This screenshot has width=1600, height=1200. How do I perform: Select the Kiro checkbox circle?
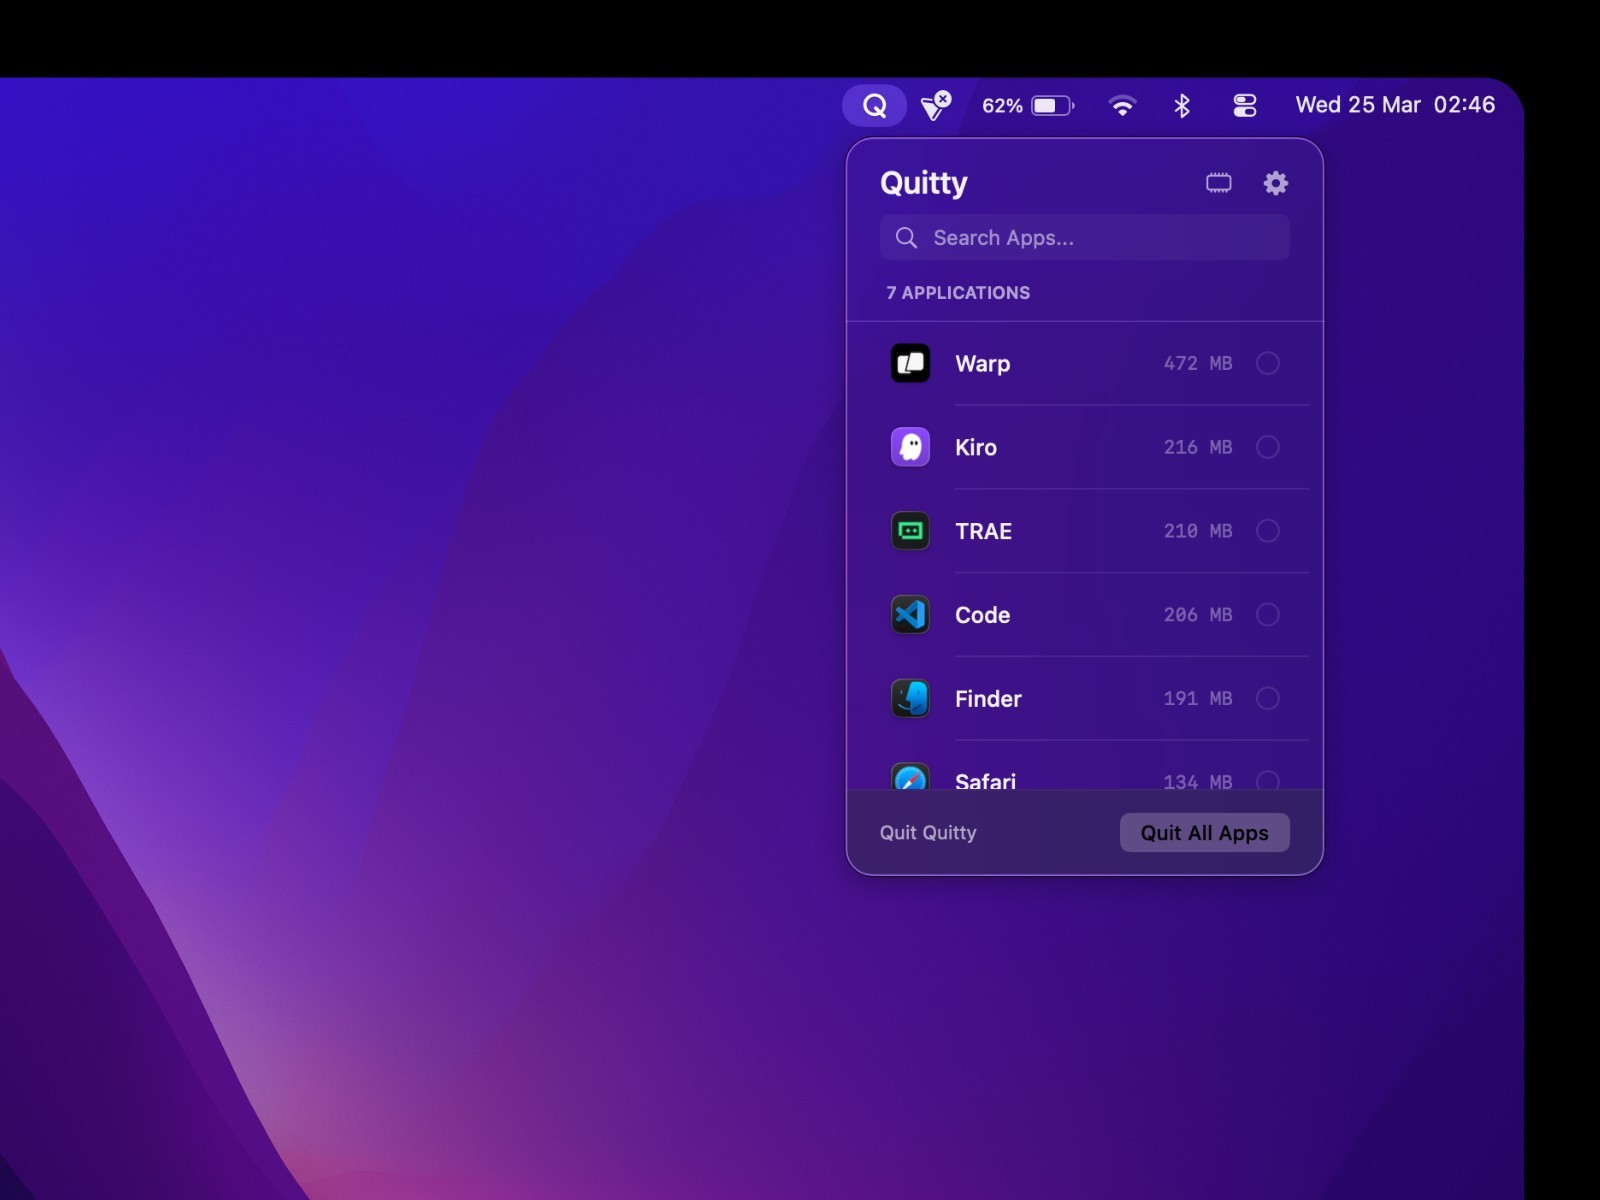(x=1268, y=447)
